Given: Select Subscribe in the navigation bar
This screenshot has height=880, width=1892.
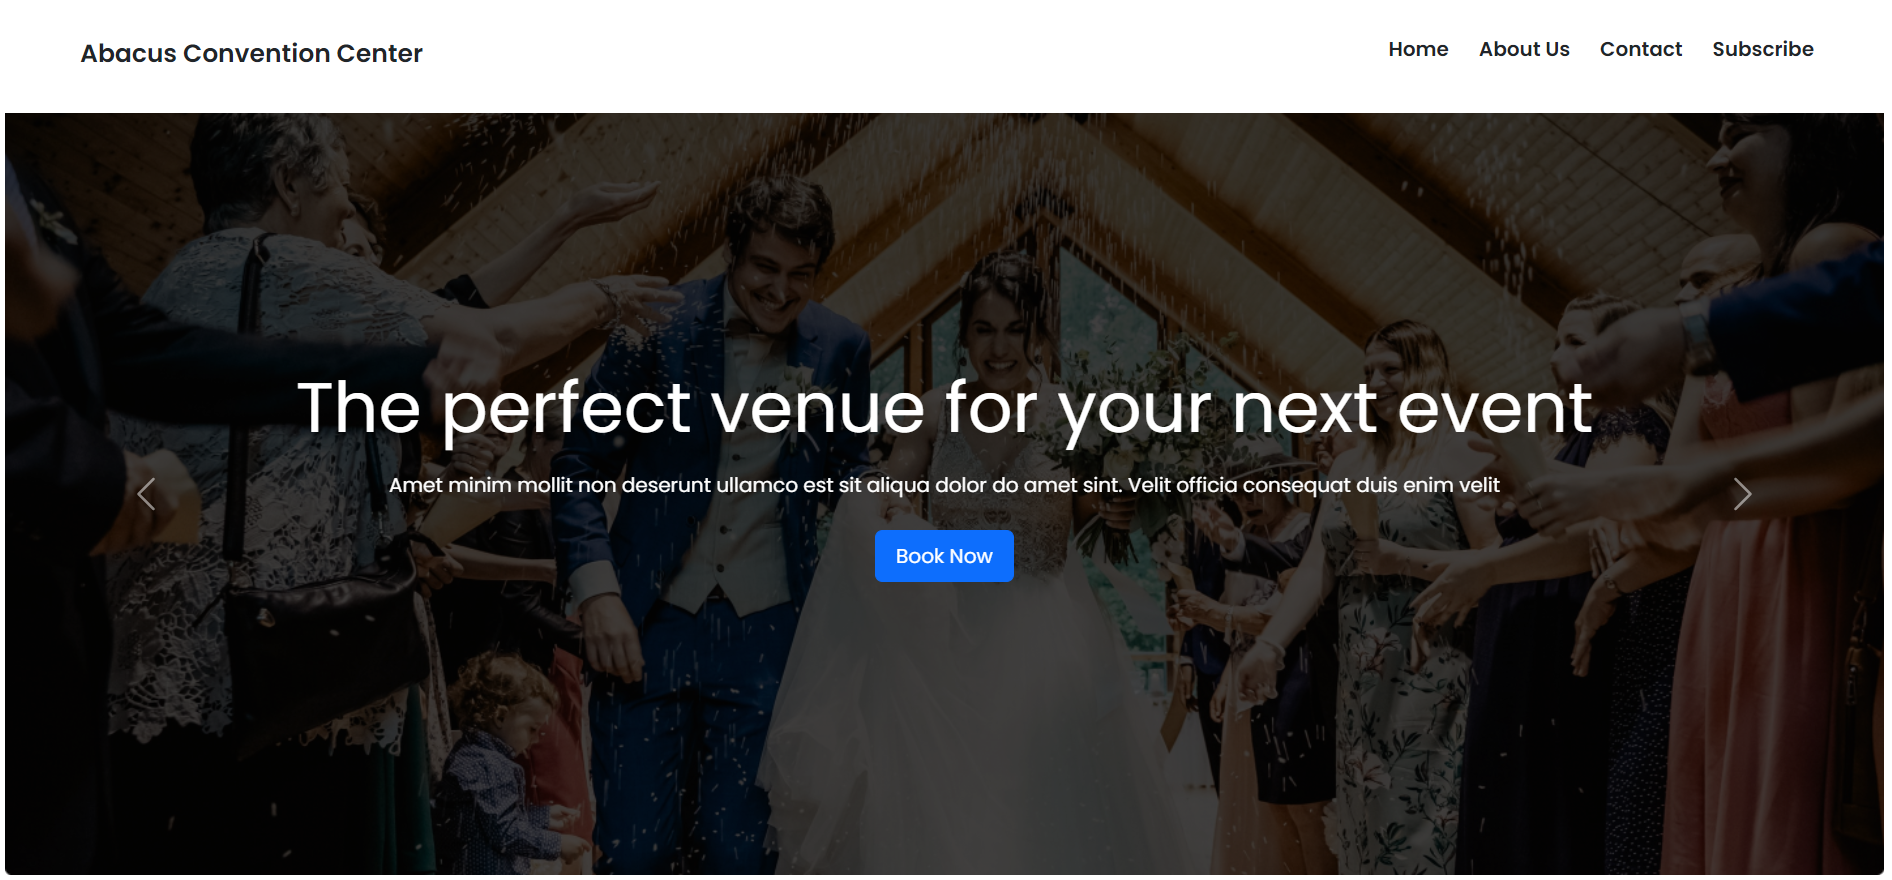Looking at the screenshot, I should (1763, 49).
